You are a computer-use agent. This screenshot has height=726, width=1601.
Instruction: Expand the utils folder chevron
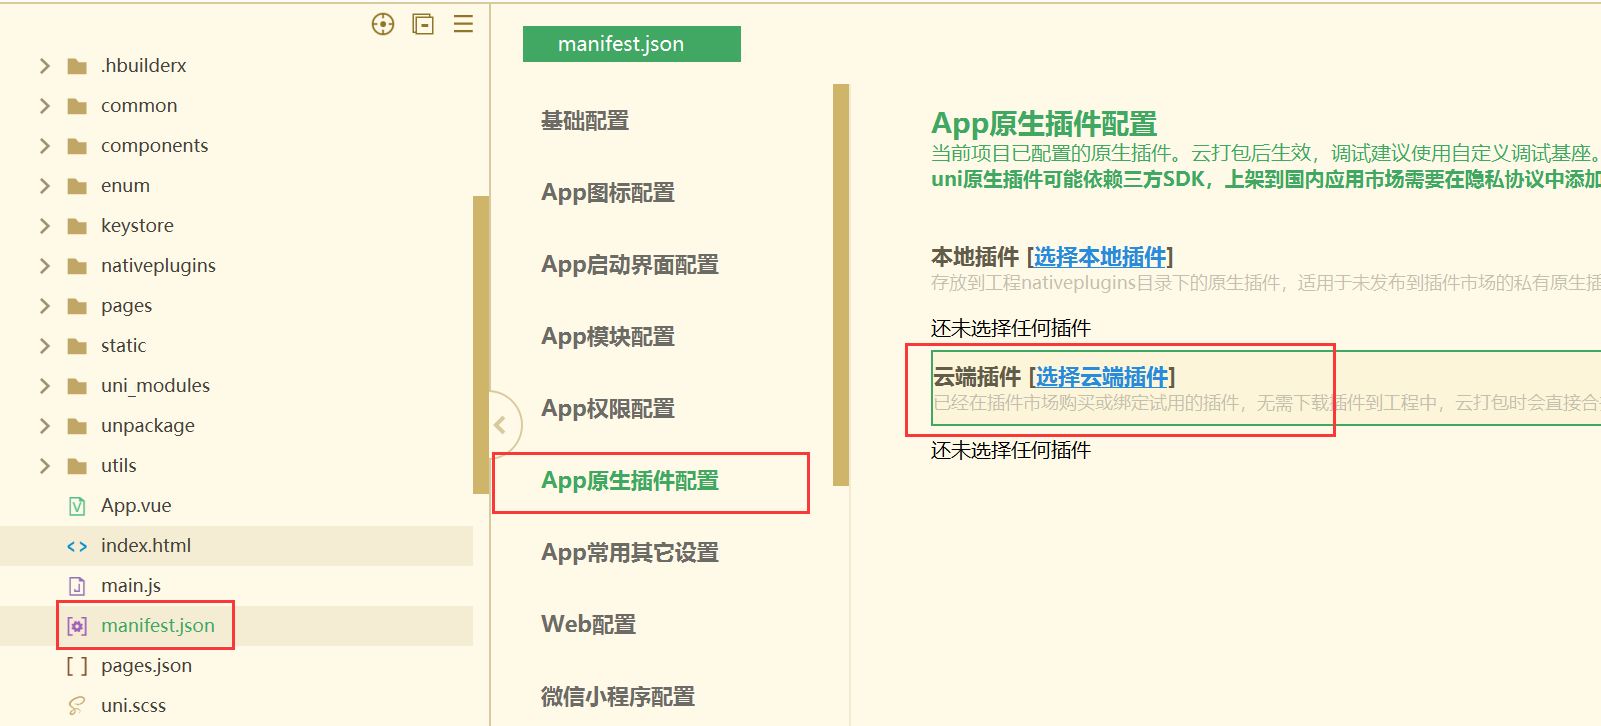click(x=44, y=466)
